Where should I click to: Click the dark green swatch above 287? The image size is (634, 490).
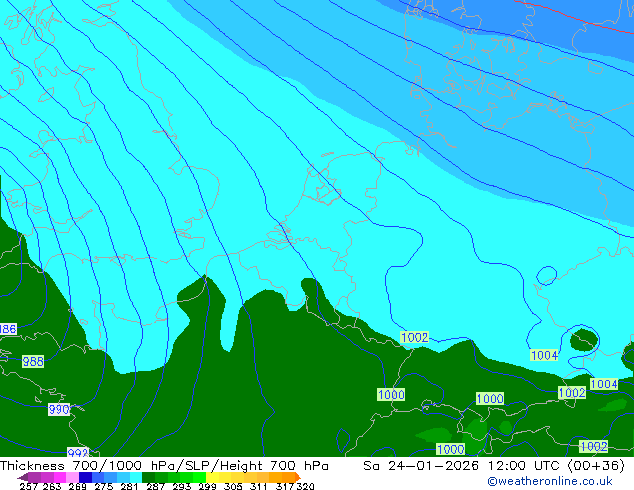click(148, 477)
